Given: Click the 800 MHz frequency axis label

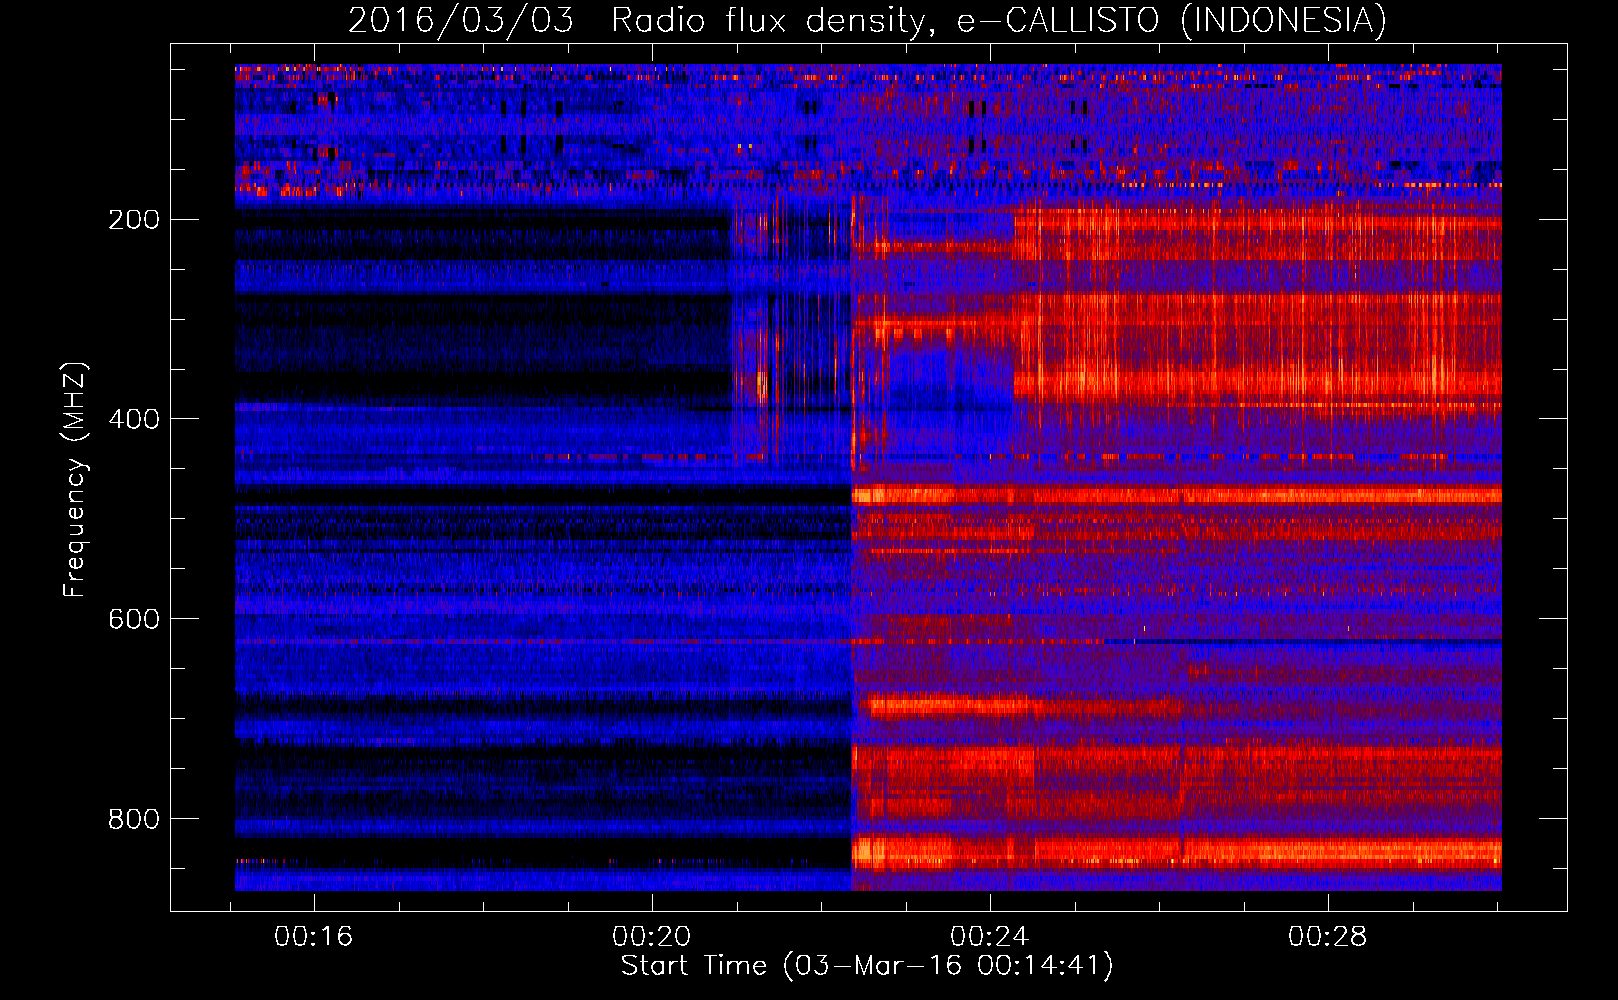Looking at the screenshot, I should (x=133, y=819).
